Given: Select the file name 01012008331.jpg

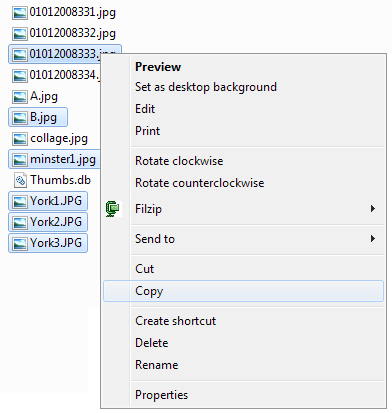Looking at the screenshot, I should pos(73,13).
